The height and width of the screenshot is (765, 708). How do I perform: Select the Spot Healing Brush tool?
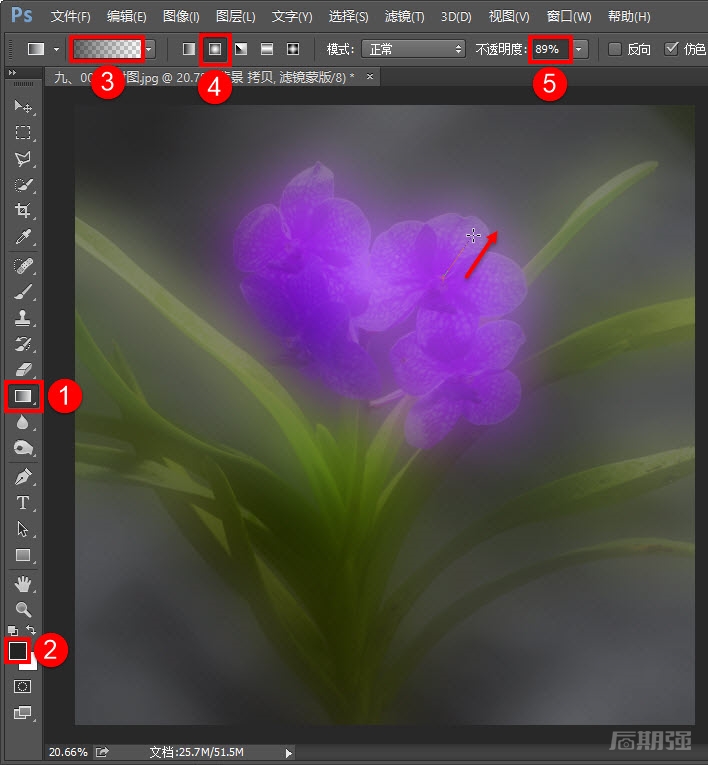(23, 266)
